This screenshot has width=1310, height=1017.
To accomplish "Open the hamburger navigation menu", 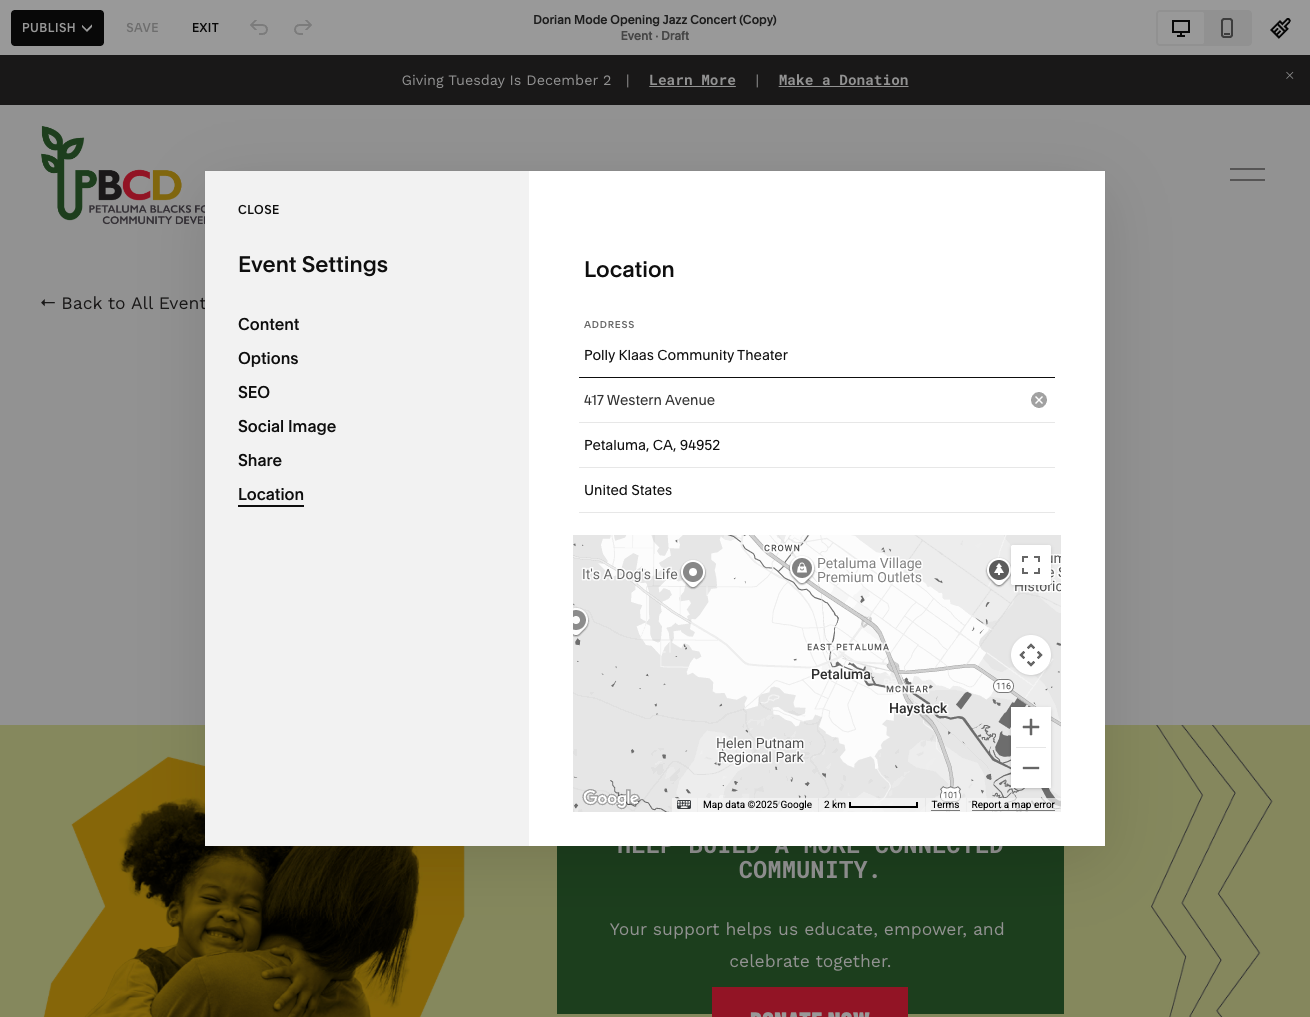I will (1247, 174).
